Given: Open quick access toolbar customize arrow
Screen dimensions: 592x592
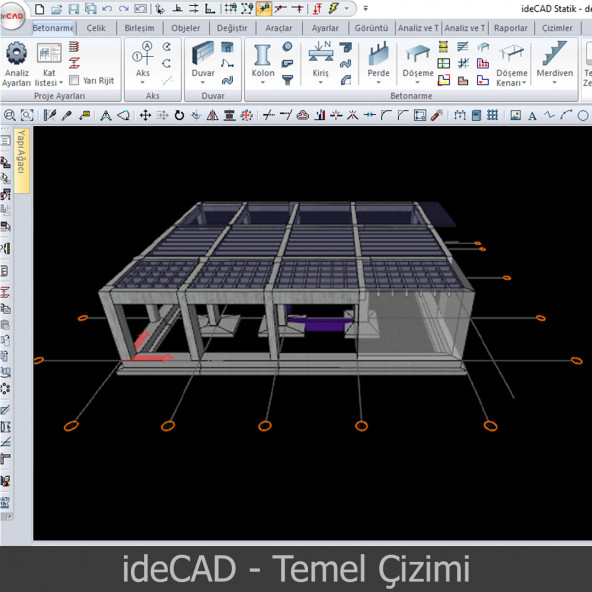Looking at the screenshot, I should click(365, 8).
